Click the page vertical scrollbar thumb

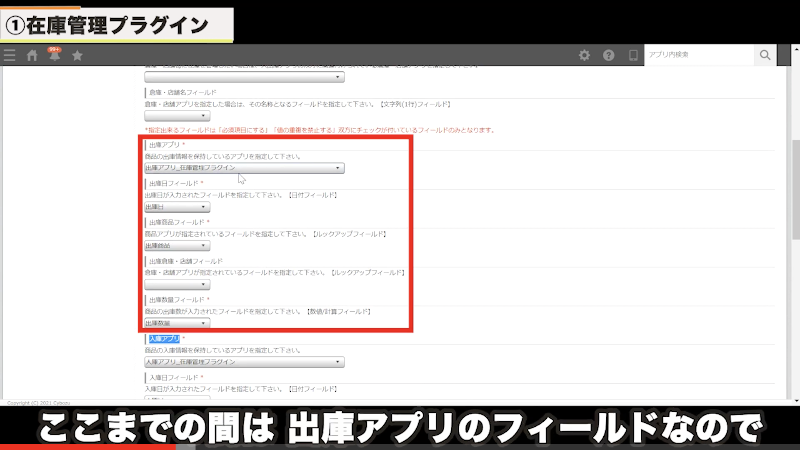pos(795,190)
